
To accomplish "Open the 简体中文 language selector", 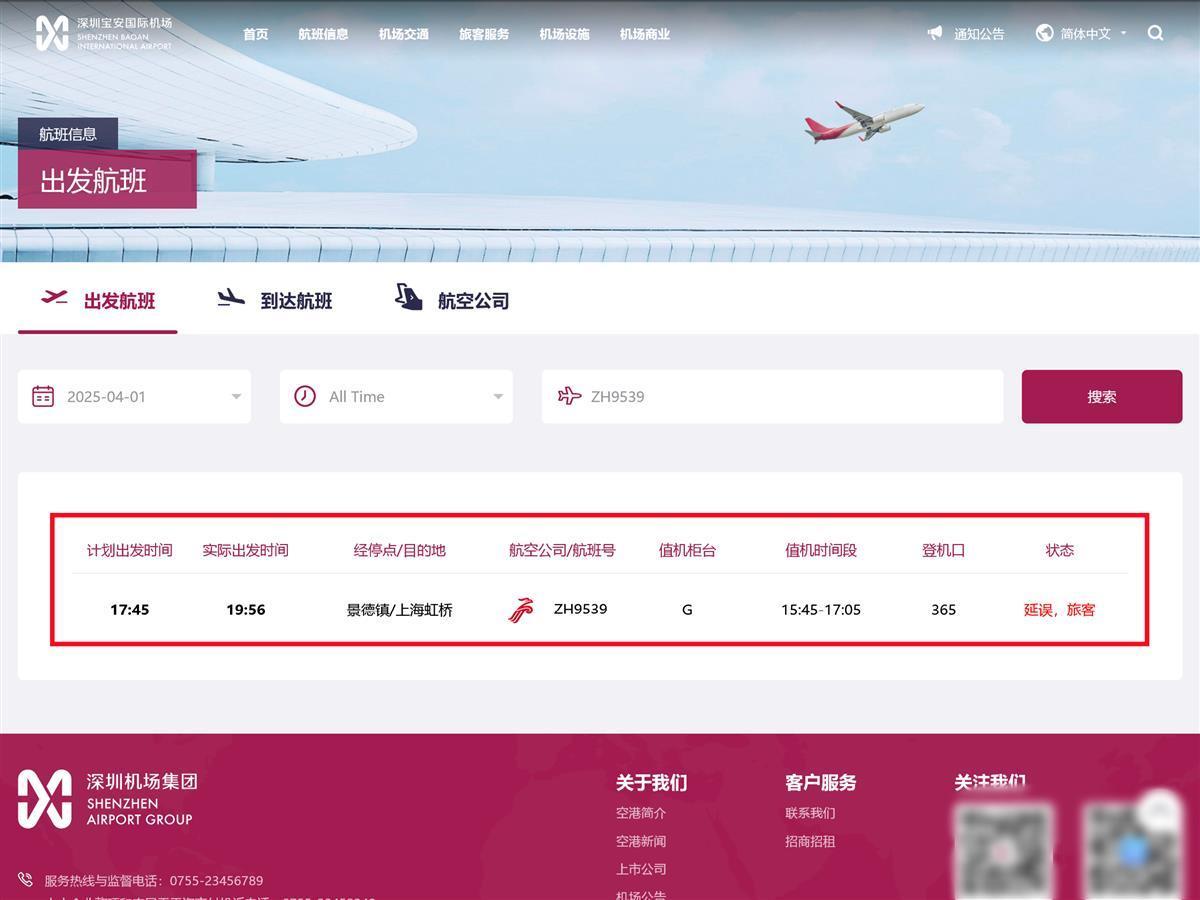I will pyautogui.click(x=1086, y=34).
